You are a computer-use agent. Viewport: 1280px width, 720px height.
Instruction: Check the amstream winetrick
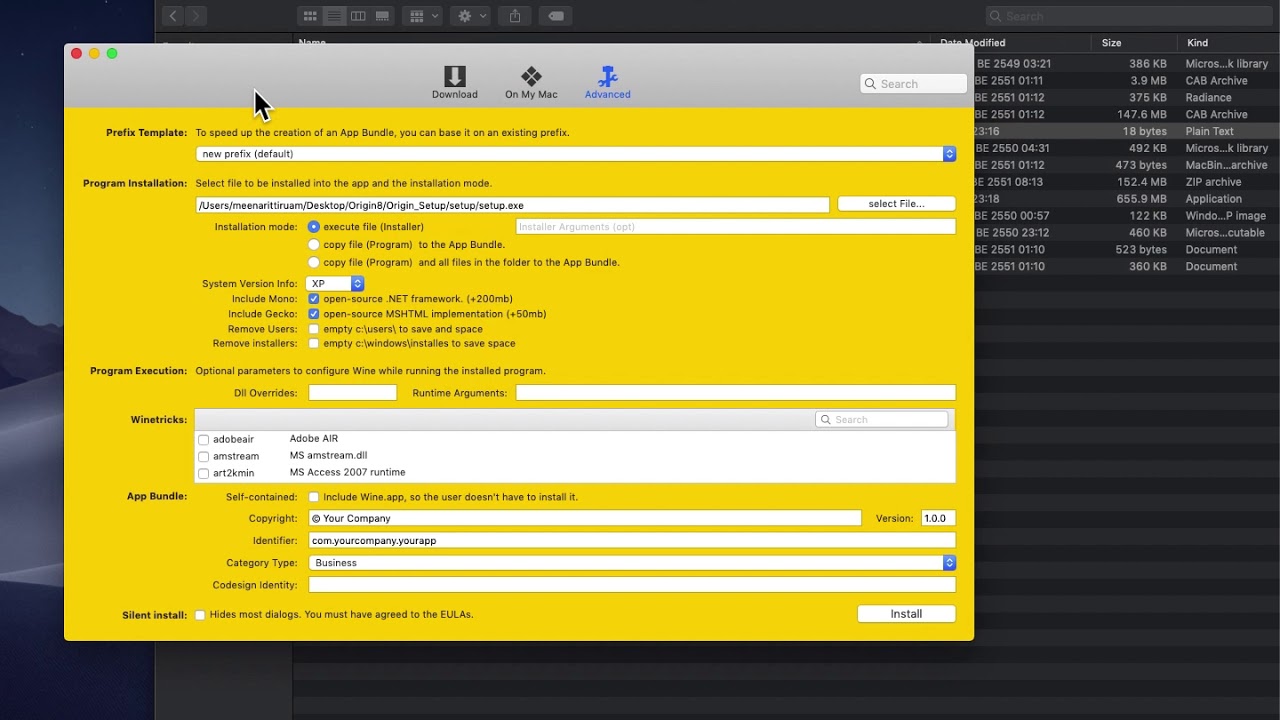coord(204,457)
